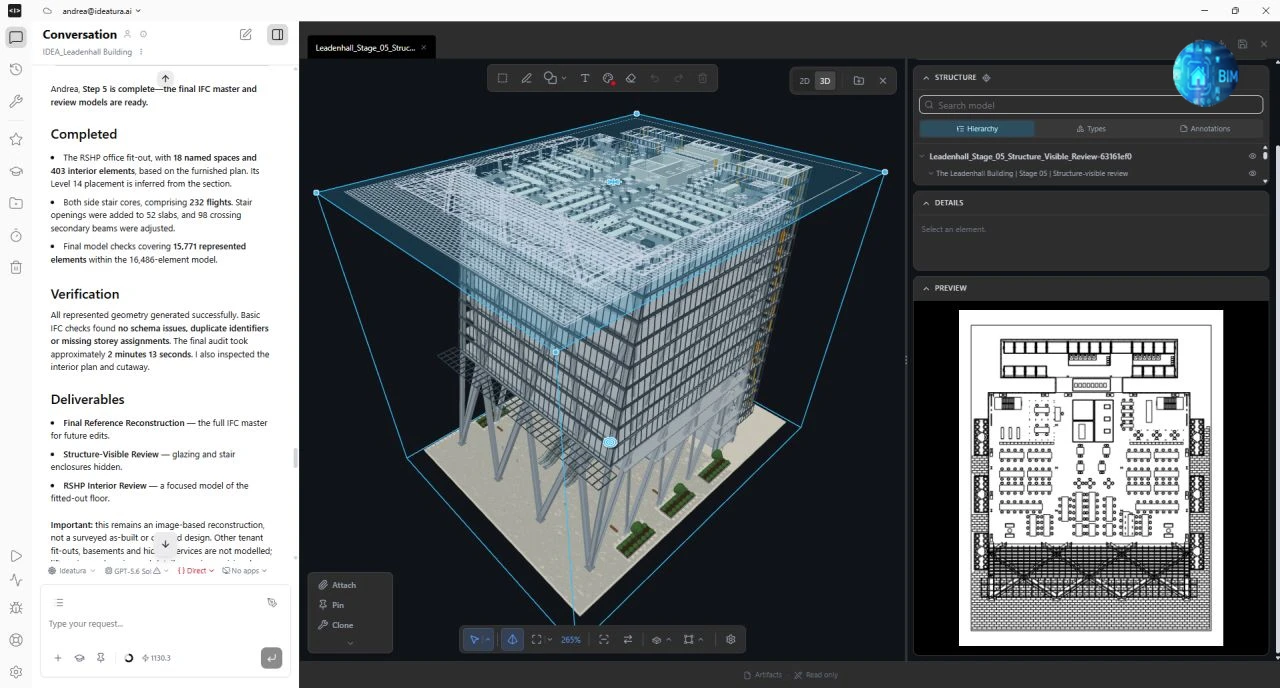Select the eraser tool
This screenshot has width=1280, height=688.
coord(630,78)
